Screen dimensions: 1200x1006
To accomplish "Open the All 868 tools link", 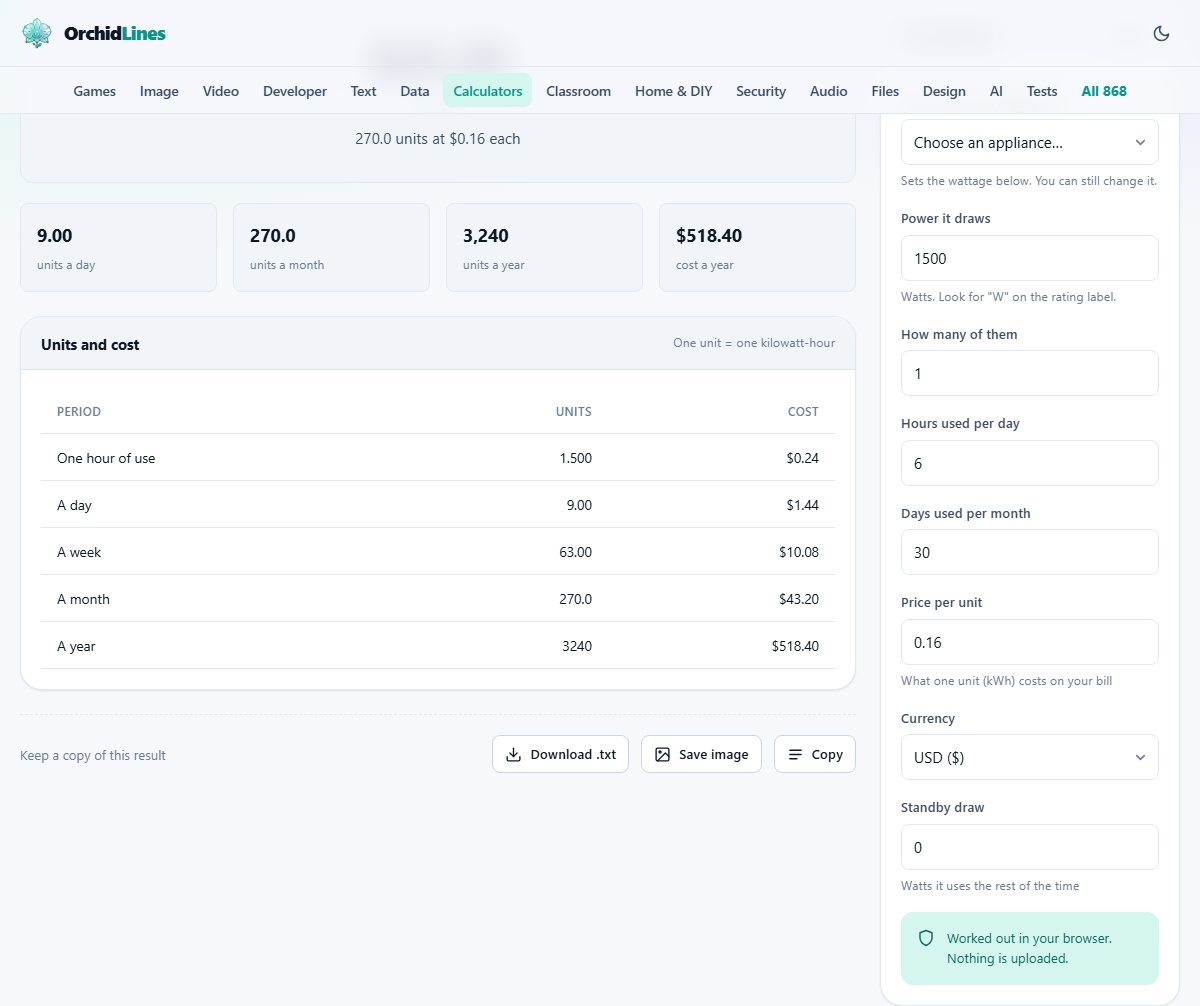I will point(1104,91).
